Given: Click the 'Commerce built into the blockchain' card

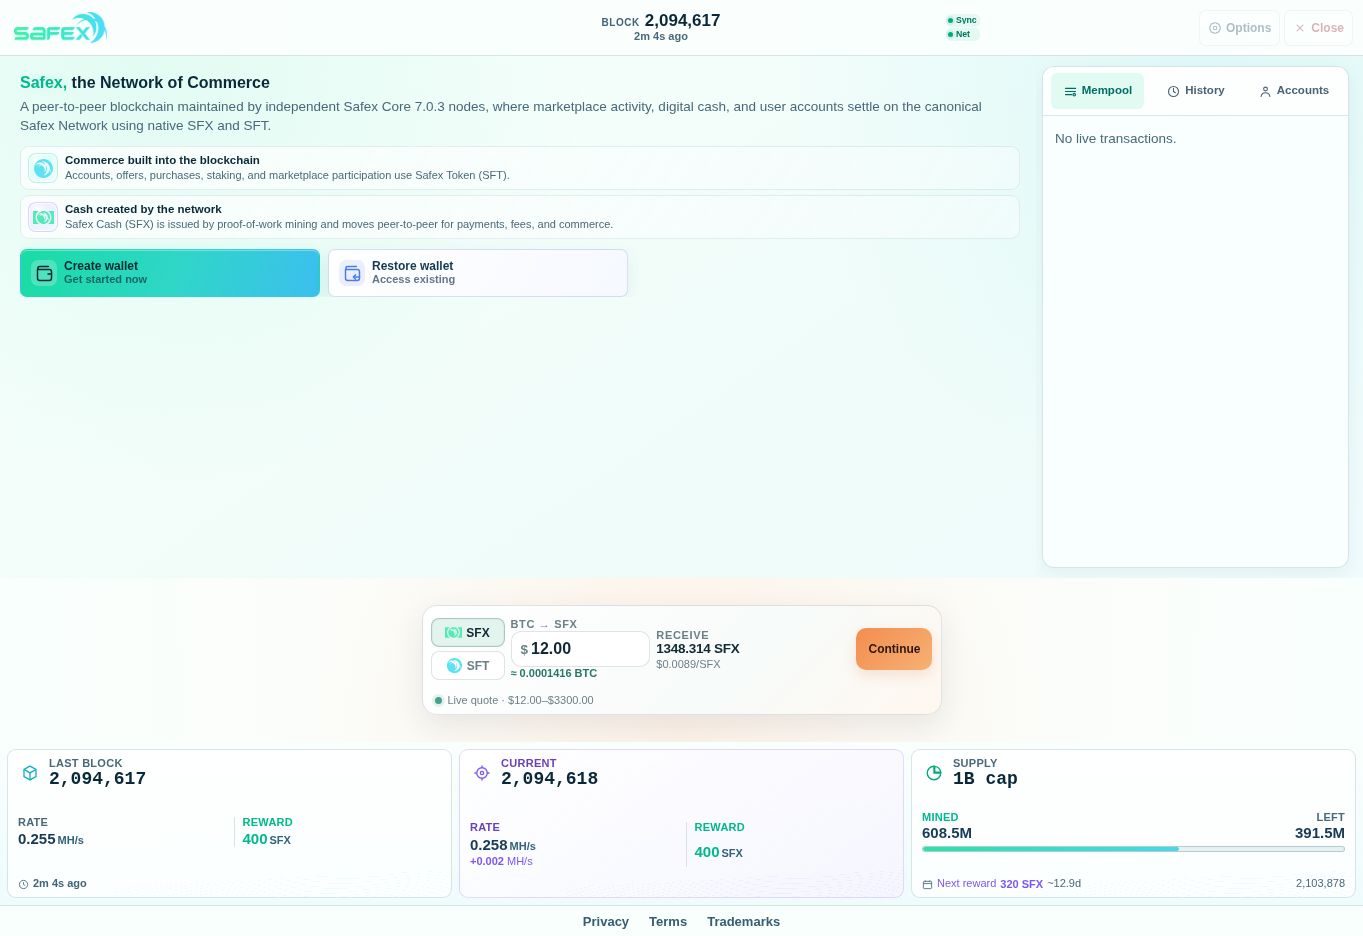Looking at the screenshot, I should coord(520,168).
